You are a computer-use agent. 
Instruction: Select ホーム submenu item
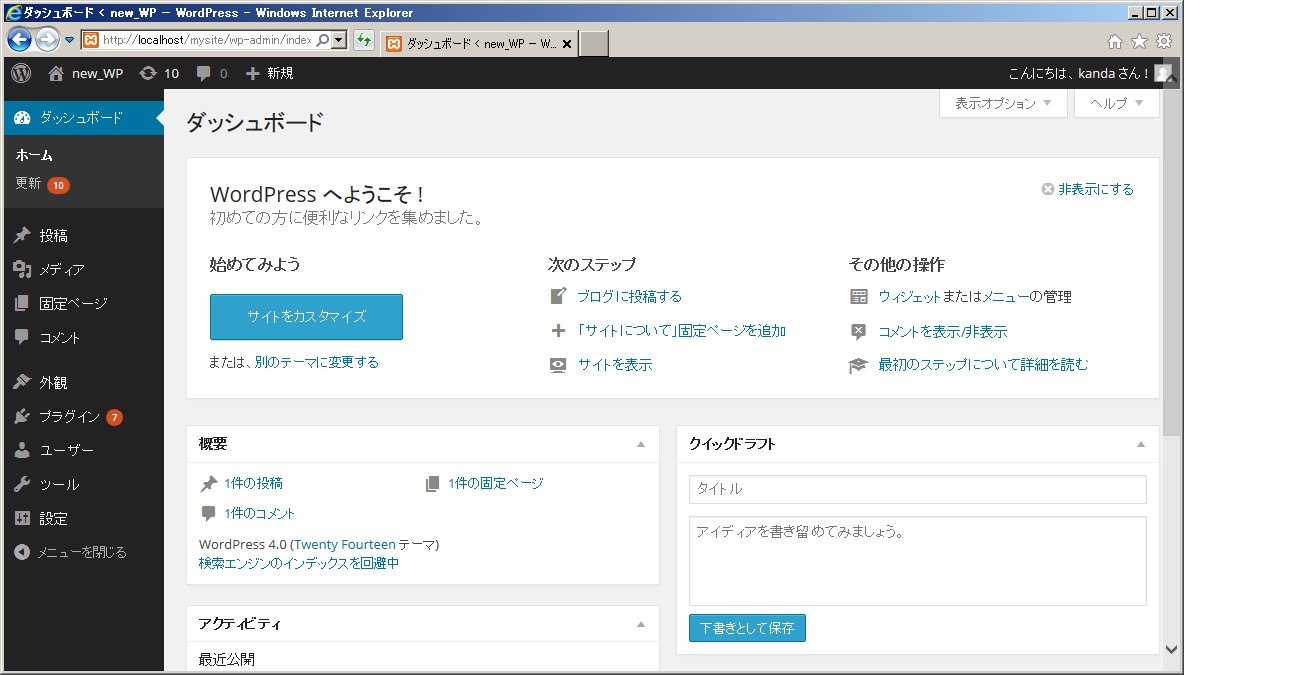pyautogui.click(x=34, y=155)
